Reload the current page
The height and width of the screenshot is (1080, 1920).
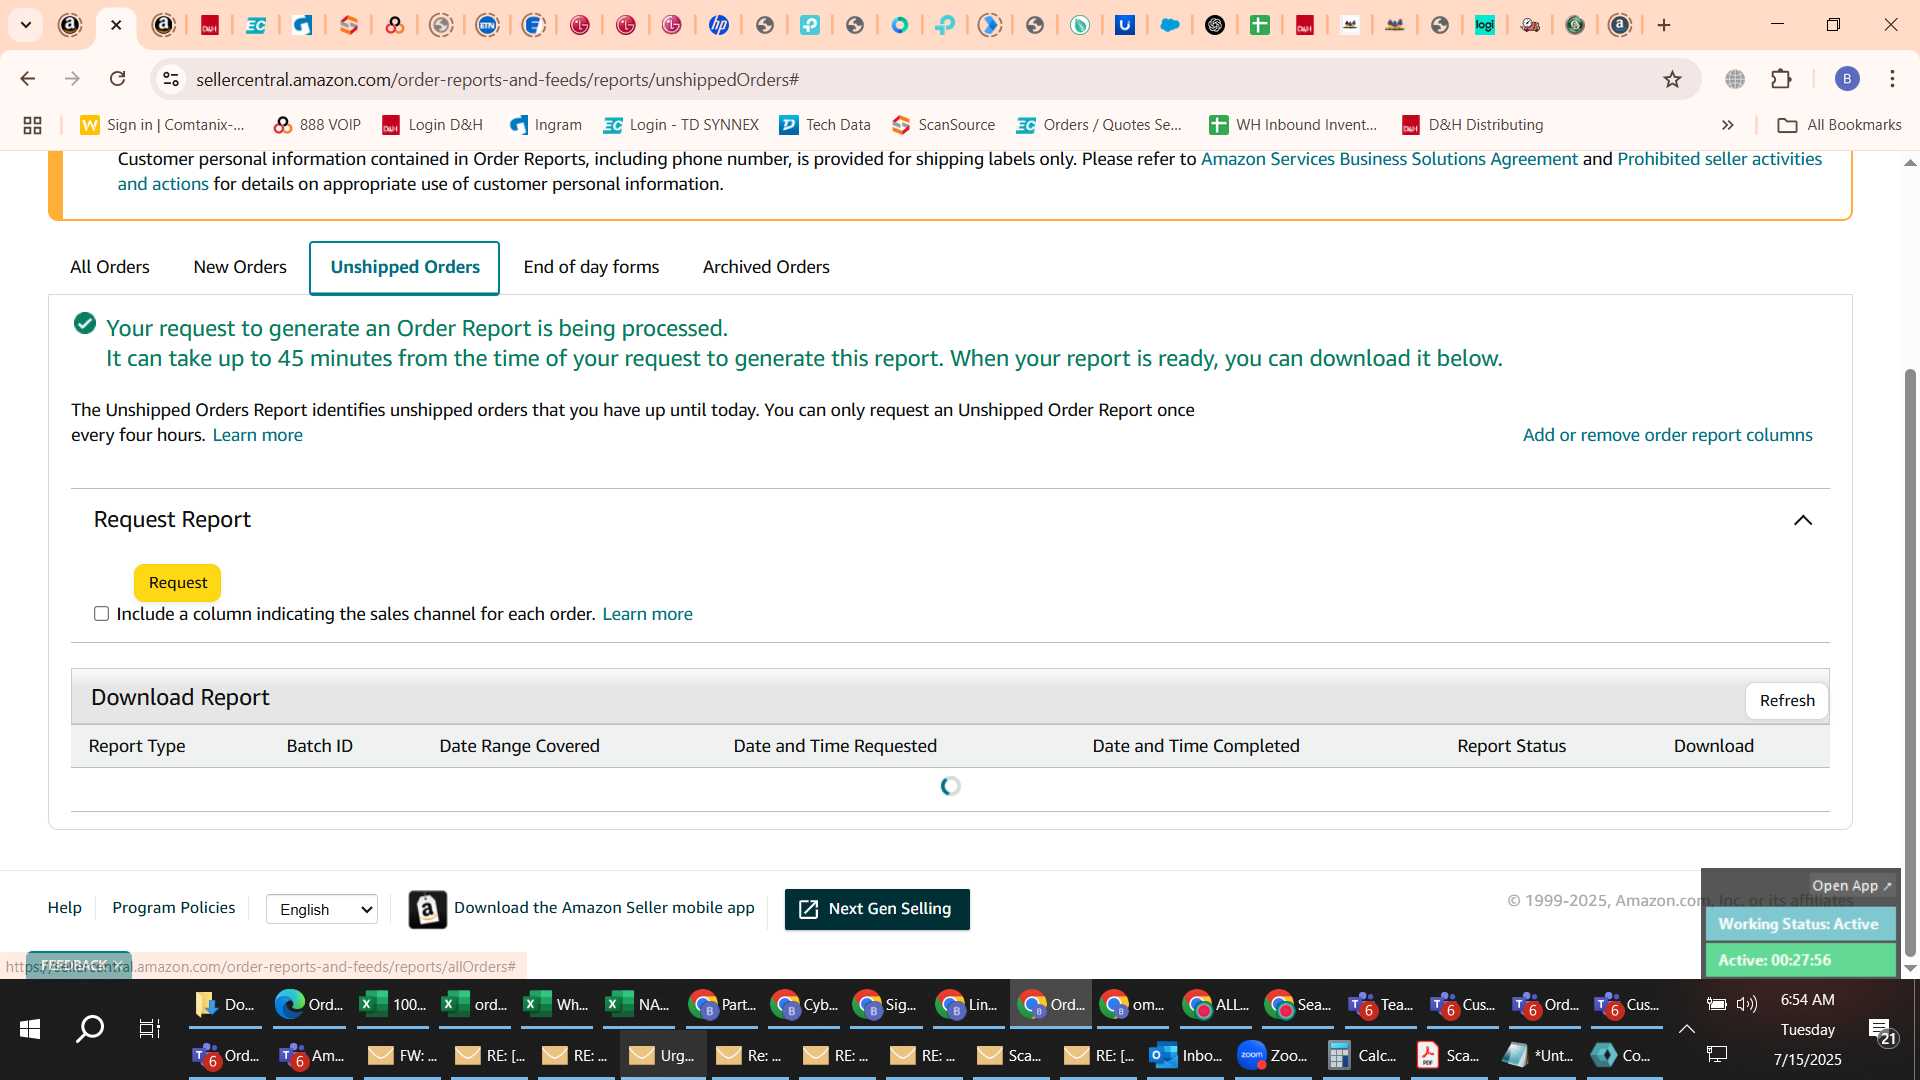pos(118,79)
